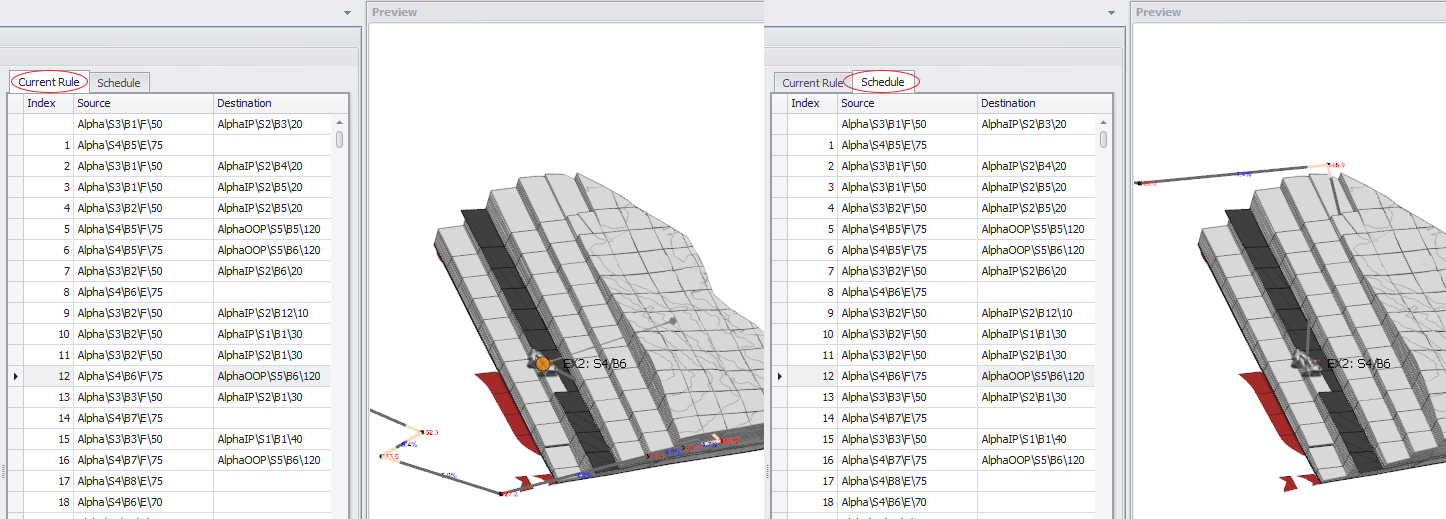Click row 12 pointer arrow in left table
This screenshot has height=519, width=1446.
tap(14, 376)
